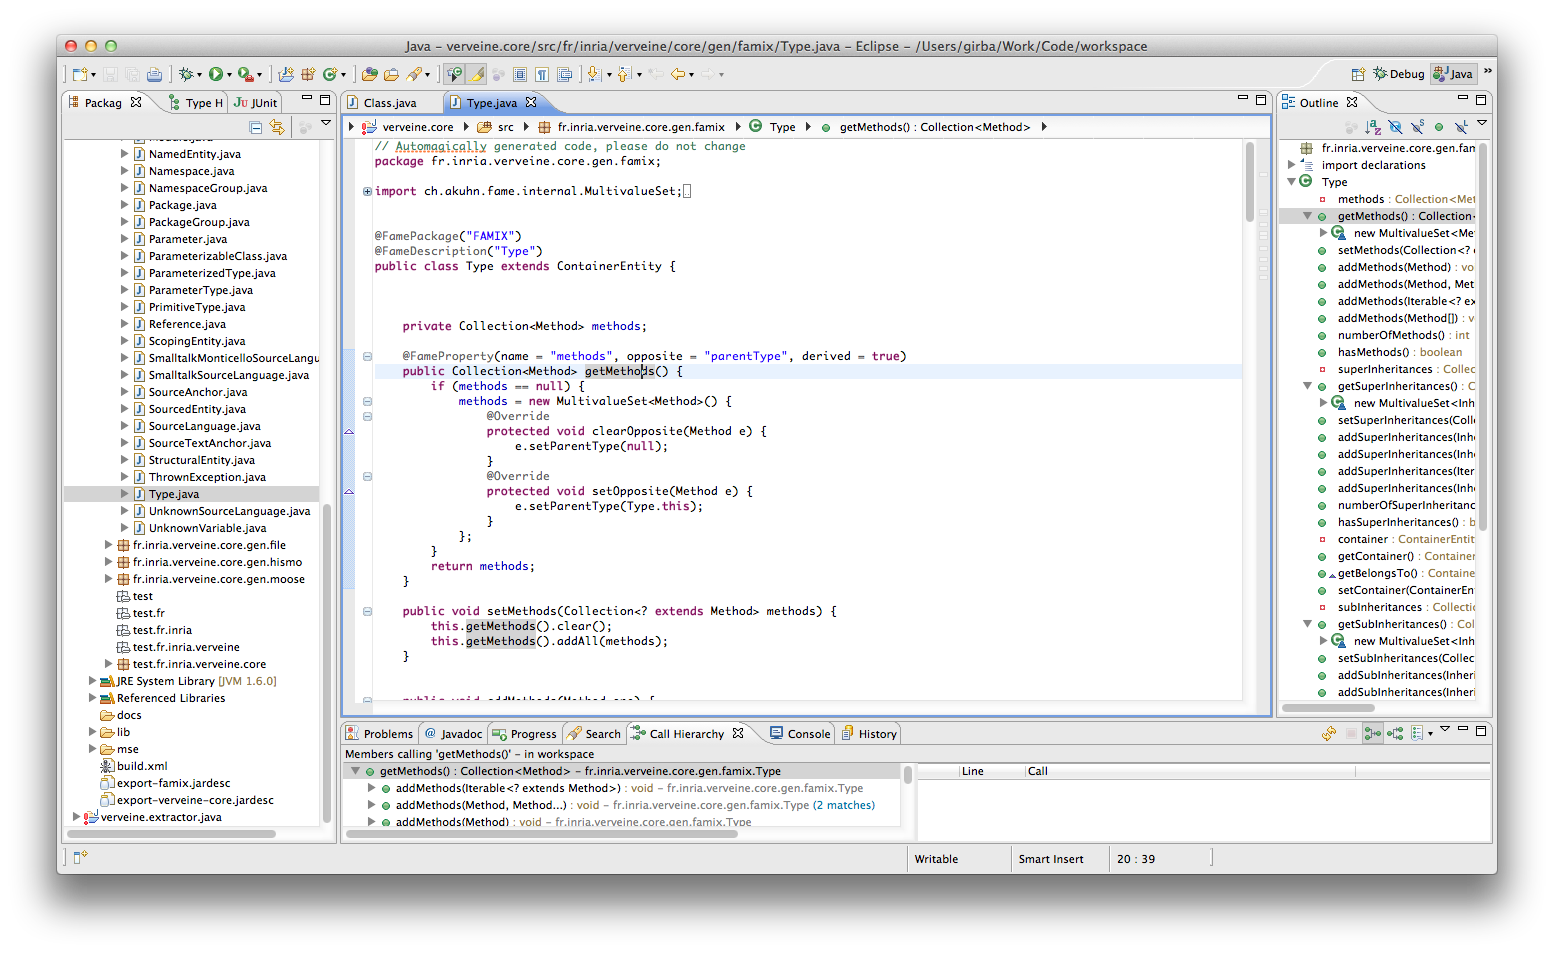Click the verveine.core breadcrumb project icon
Screen dimensions: 1554x953
pyautogui.click(x=369, y=127)
